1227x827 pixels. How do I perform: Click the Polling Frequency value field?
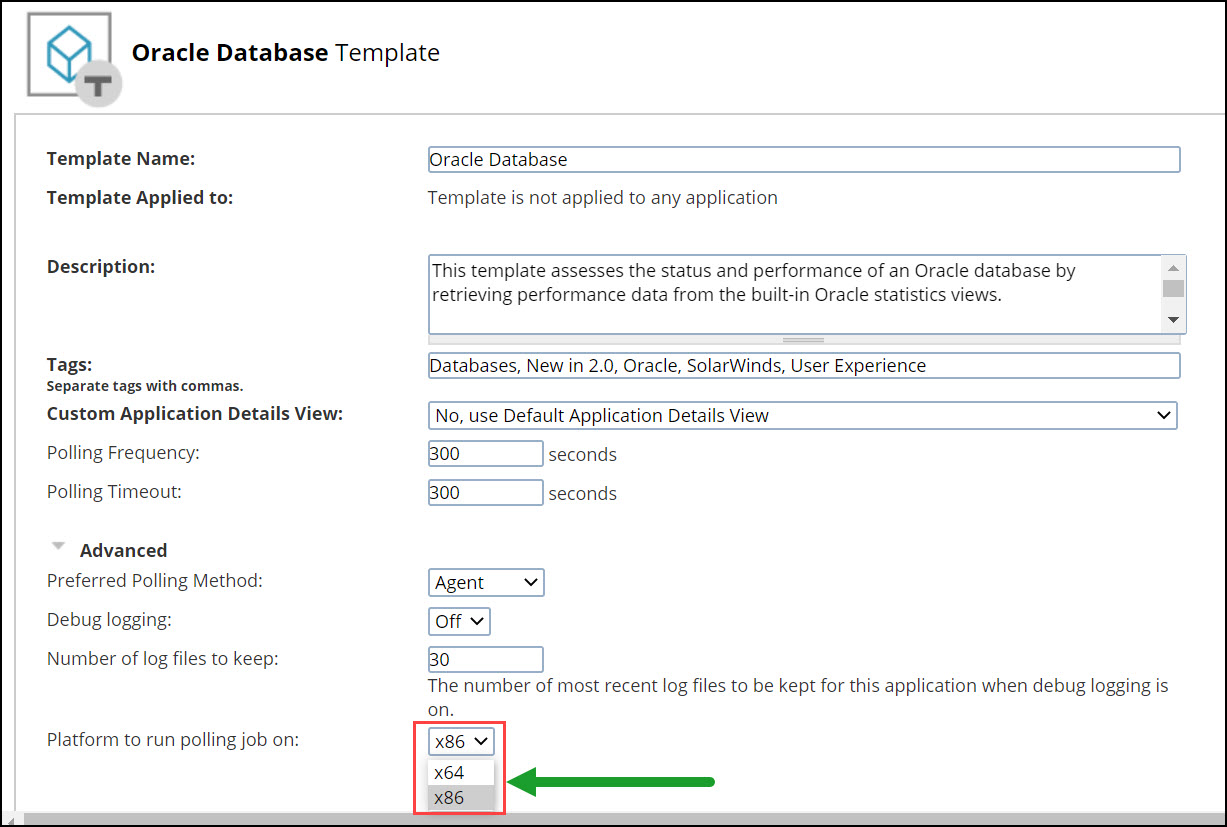pyautogui.click(x=485, y=453)
